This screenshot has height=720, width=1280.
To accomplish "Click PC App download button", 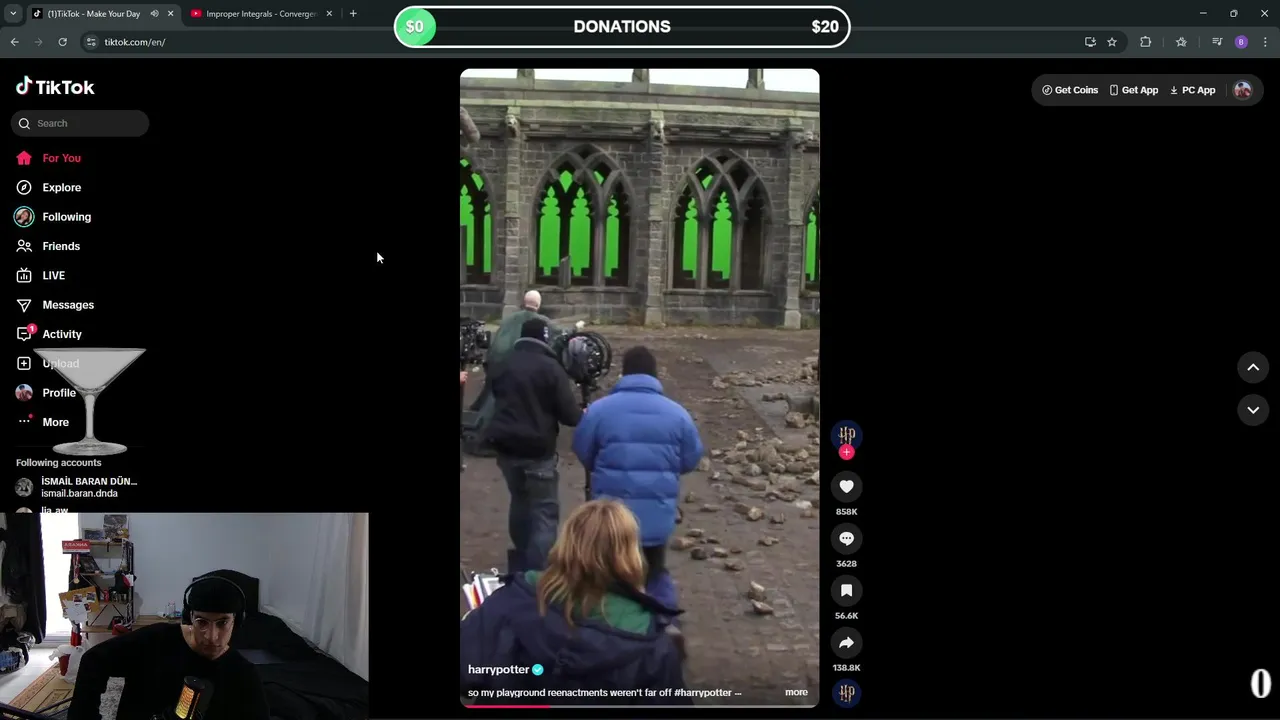I will [1192, 90].
